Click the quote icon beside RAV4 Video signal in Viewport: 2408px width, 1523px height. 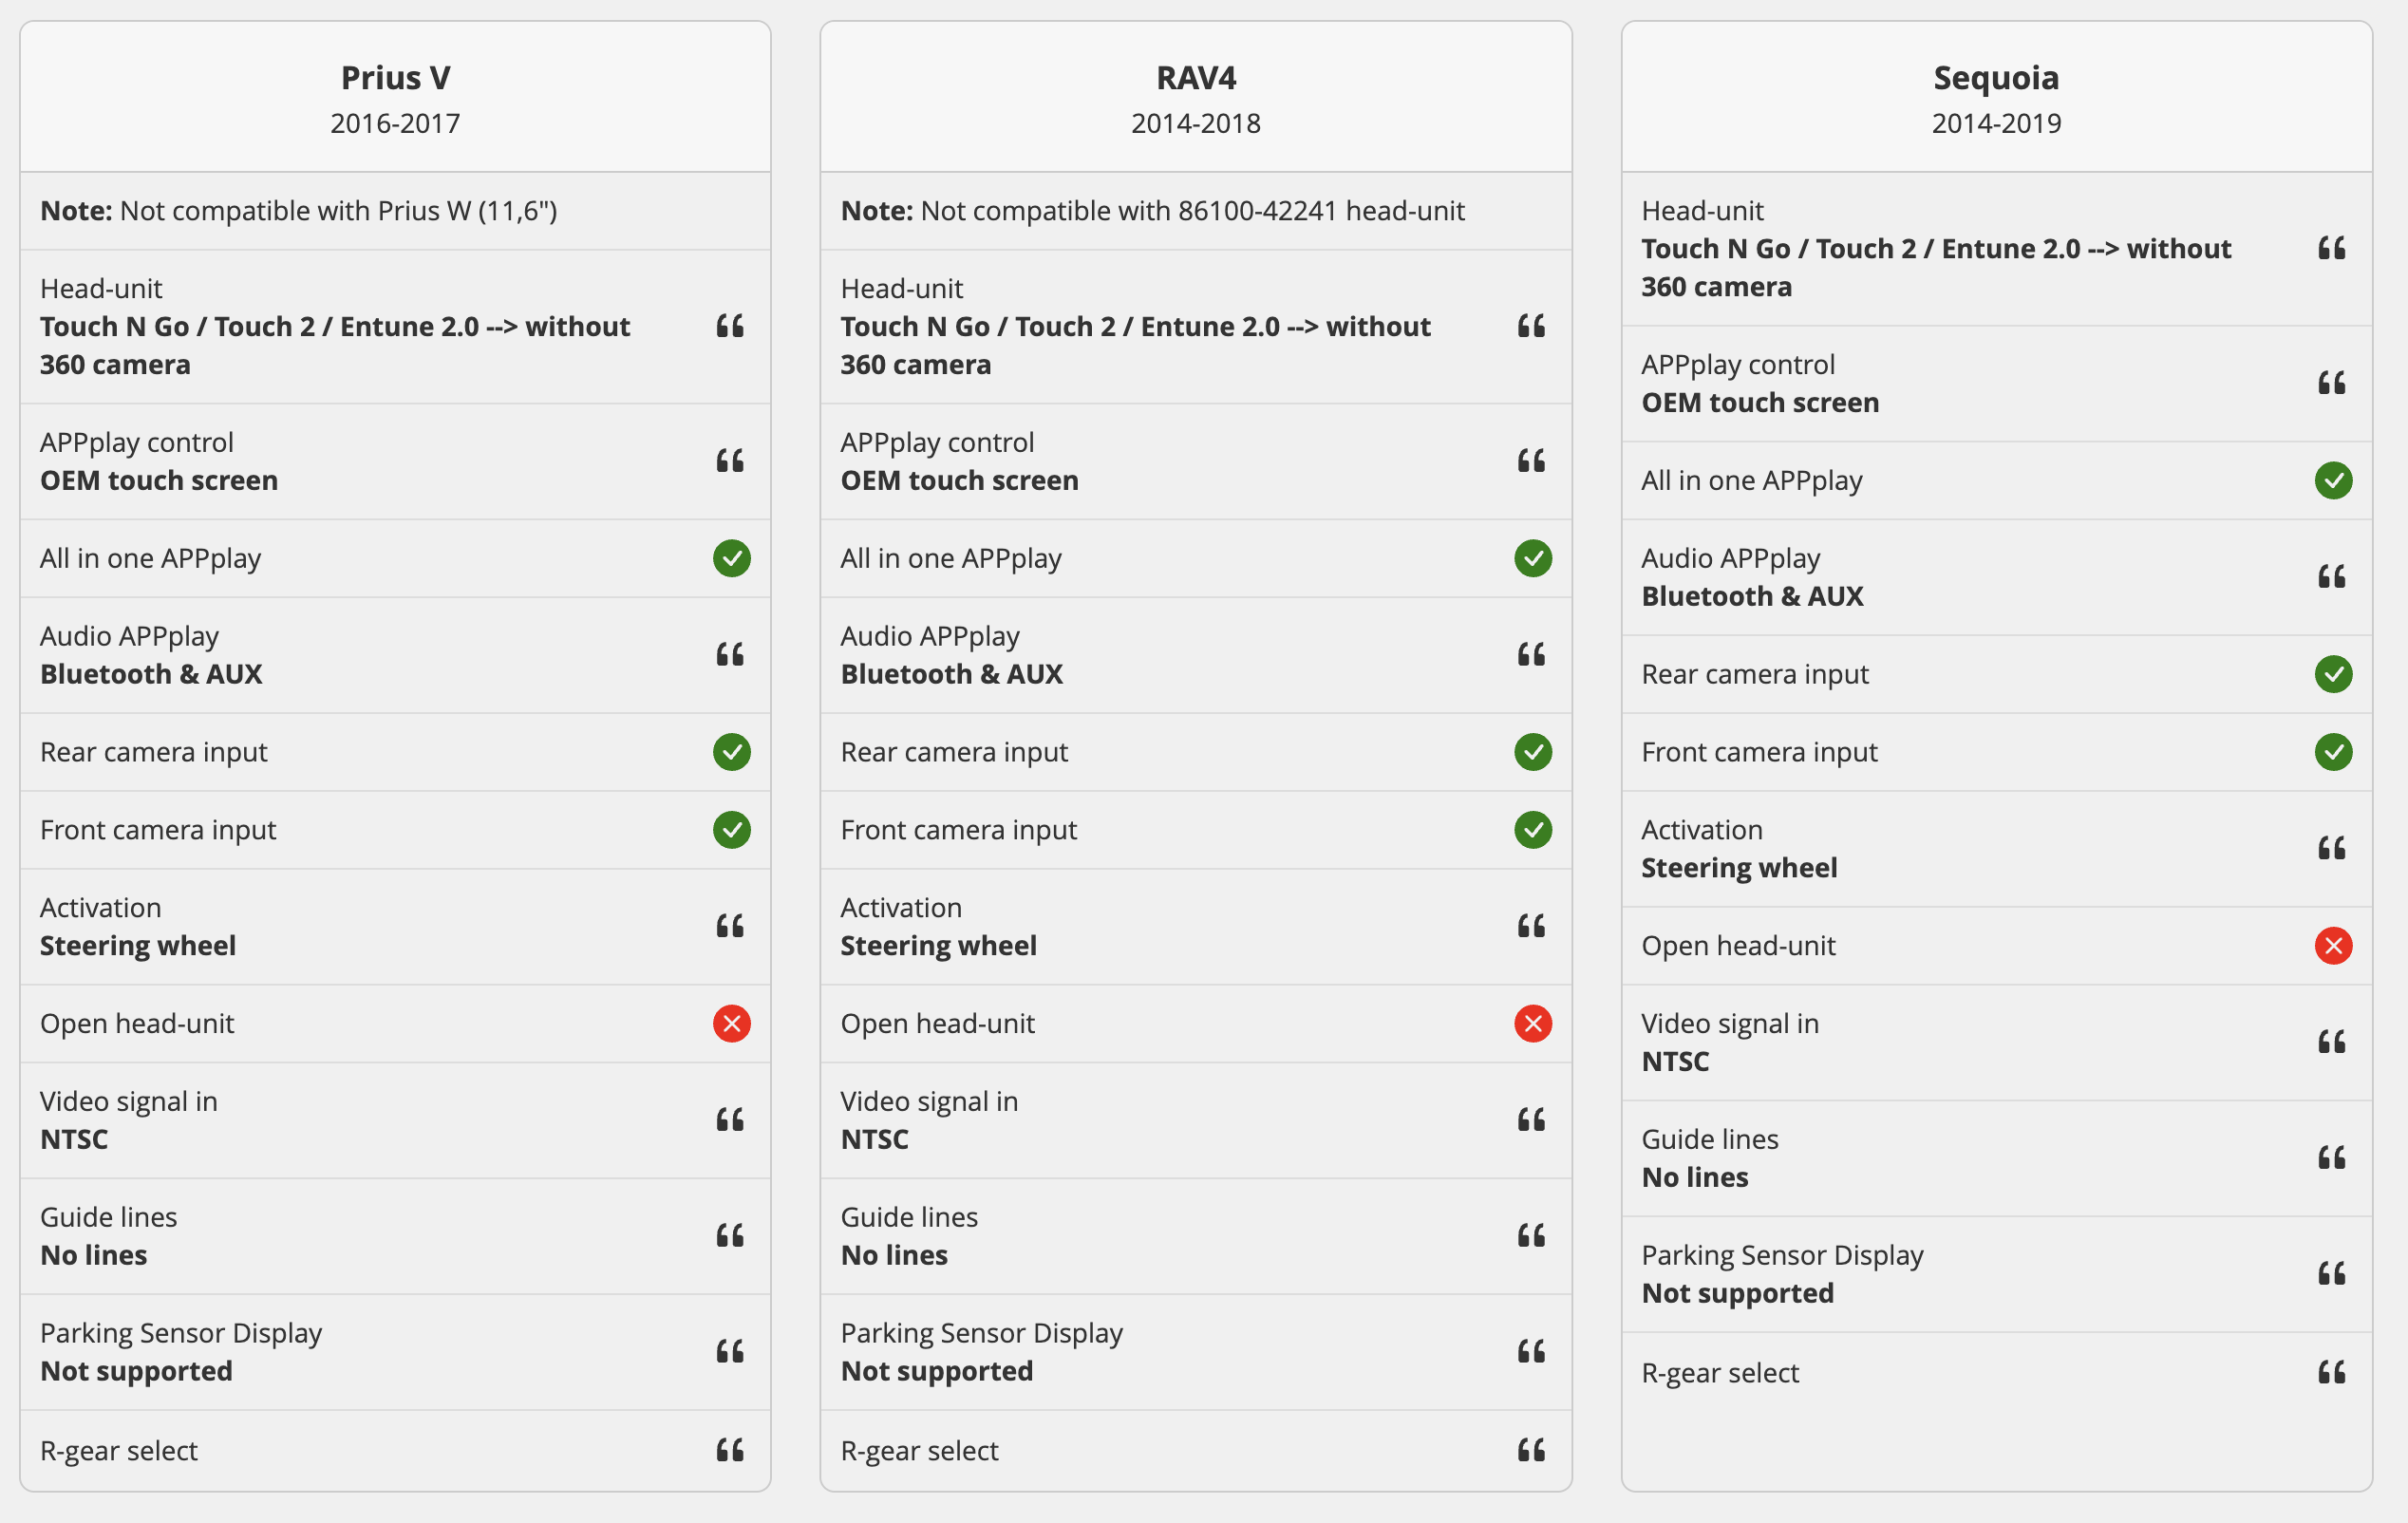coord(1531,1120)
